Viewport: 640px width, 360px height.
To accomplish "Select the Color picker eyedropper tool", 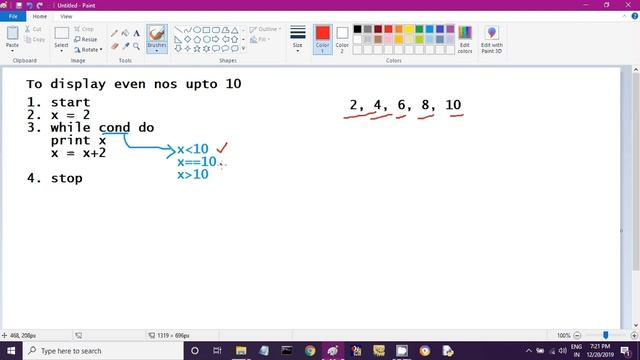I will pos(125,46).
